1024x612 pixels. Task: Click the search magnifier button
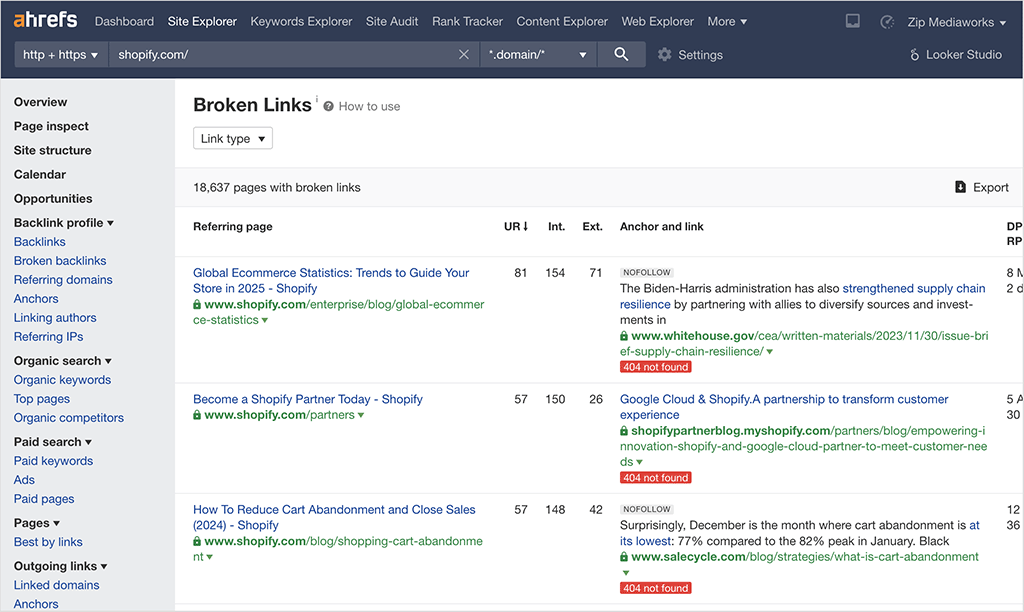coord(621,55)
